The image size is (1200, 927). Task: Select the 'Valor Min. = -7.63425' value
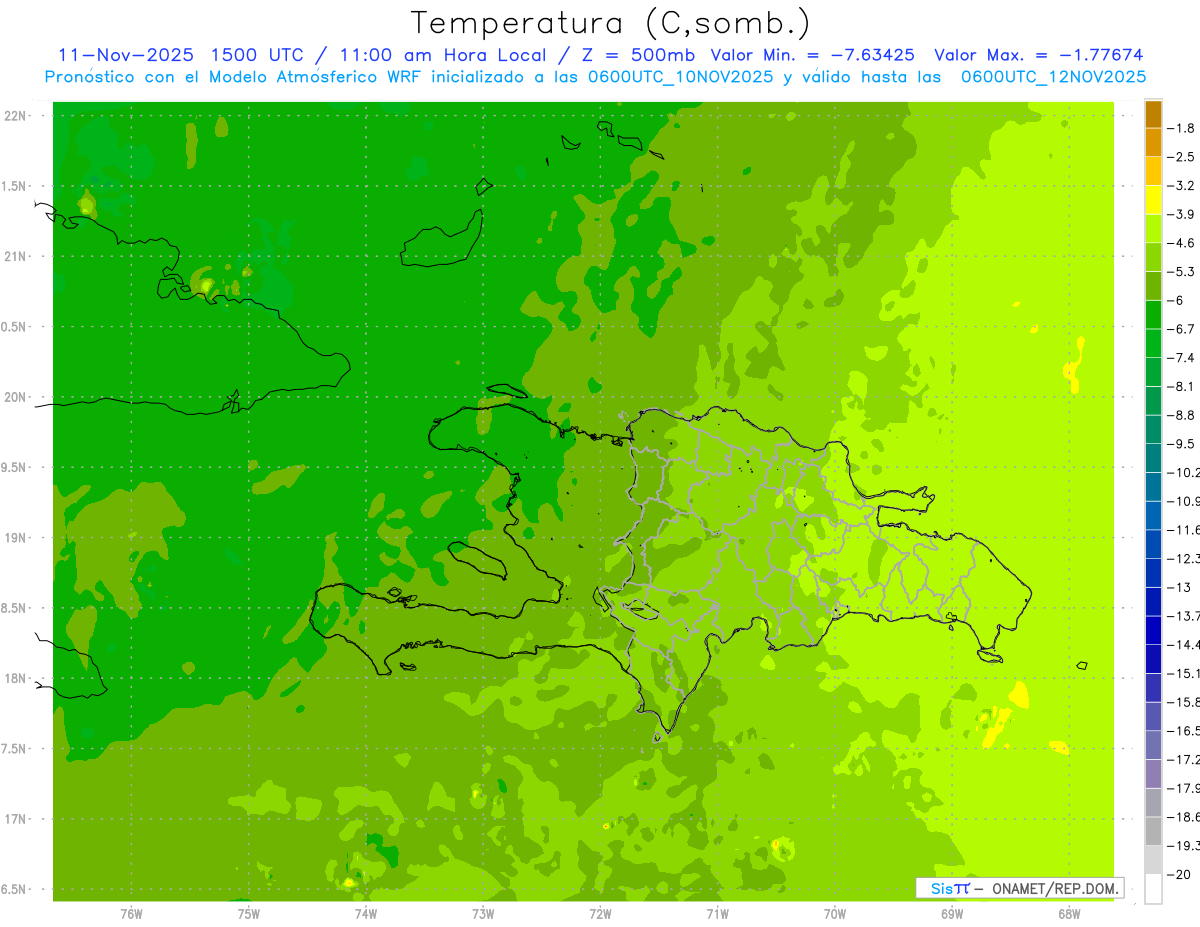coord(813,56)
